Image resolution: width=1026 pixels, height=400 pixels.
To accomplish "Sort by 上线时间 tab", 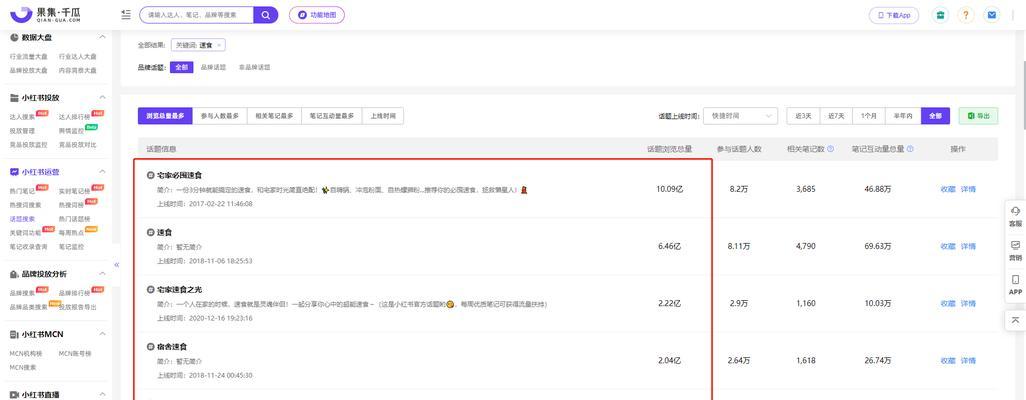I will [382, 116].
